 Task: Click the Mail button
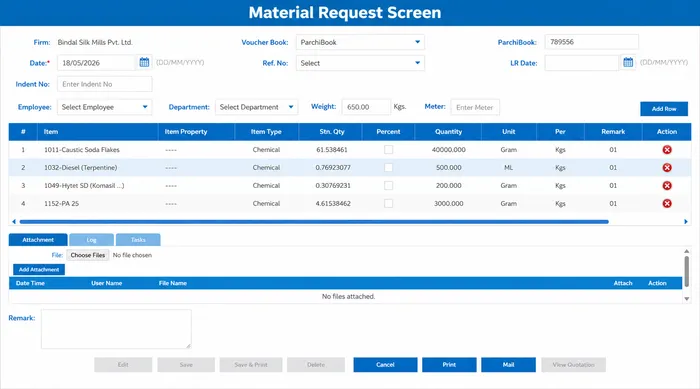508,364
